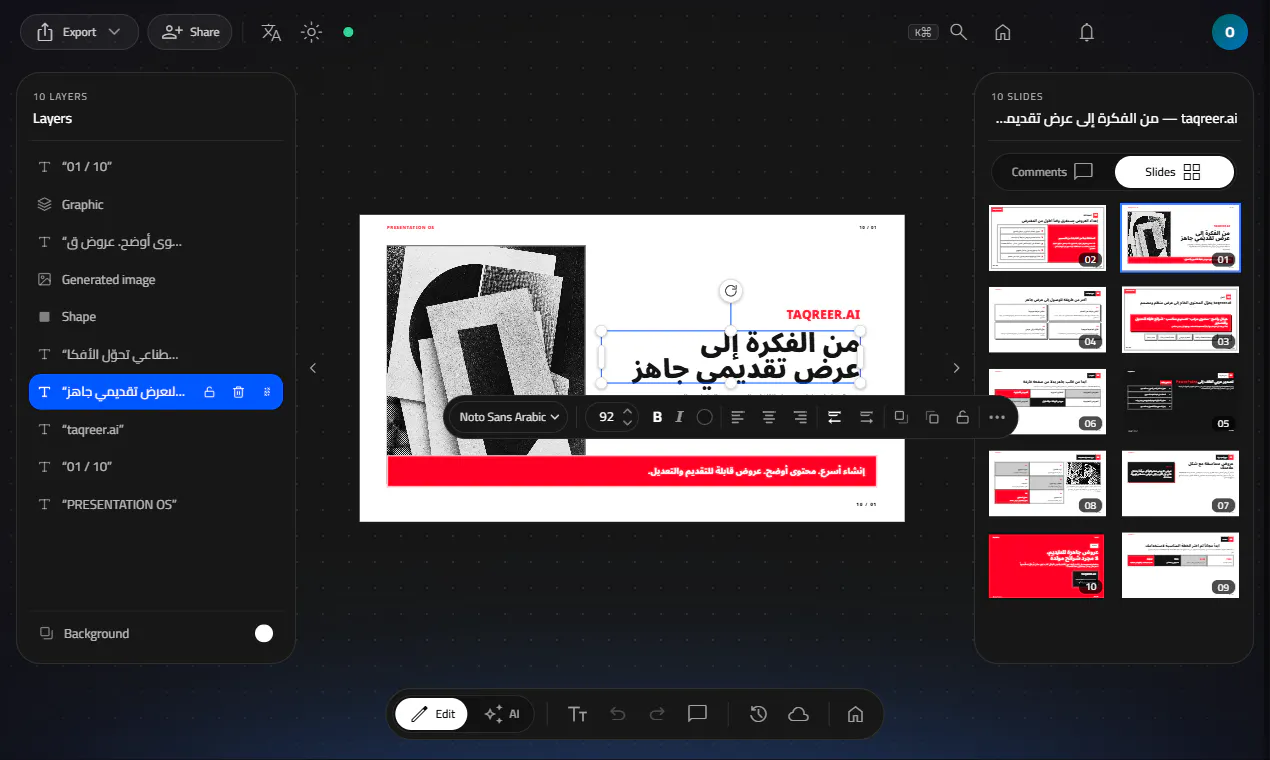
Task: Select the "PRESENTATION OS" text layer
Action: [156, 504]
